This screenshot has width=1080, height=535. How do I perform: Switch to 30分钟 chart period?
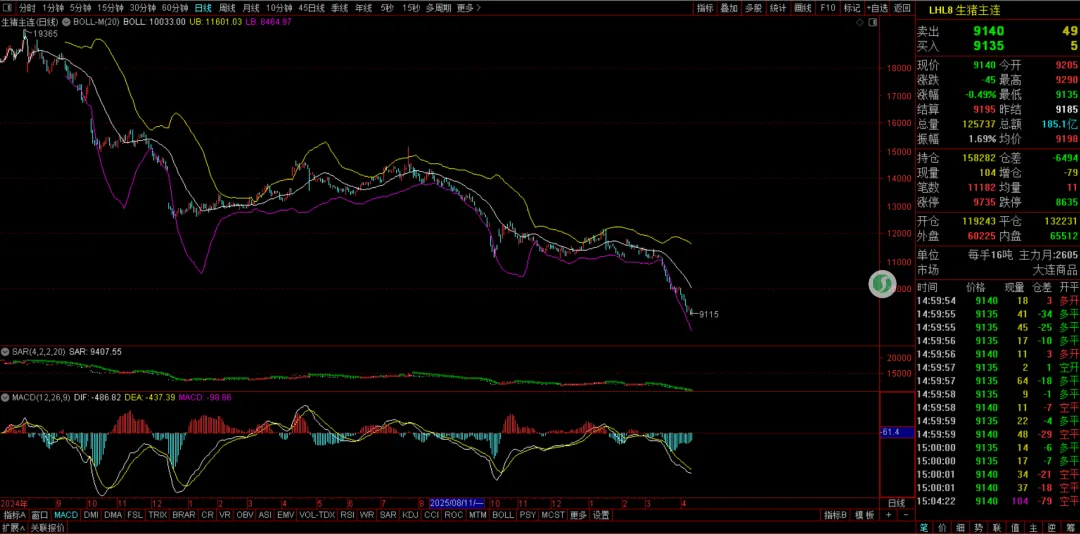coord(143,8)
